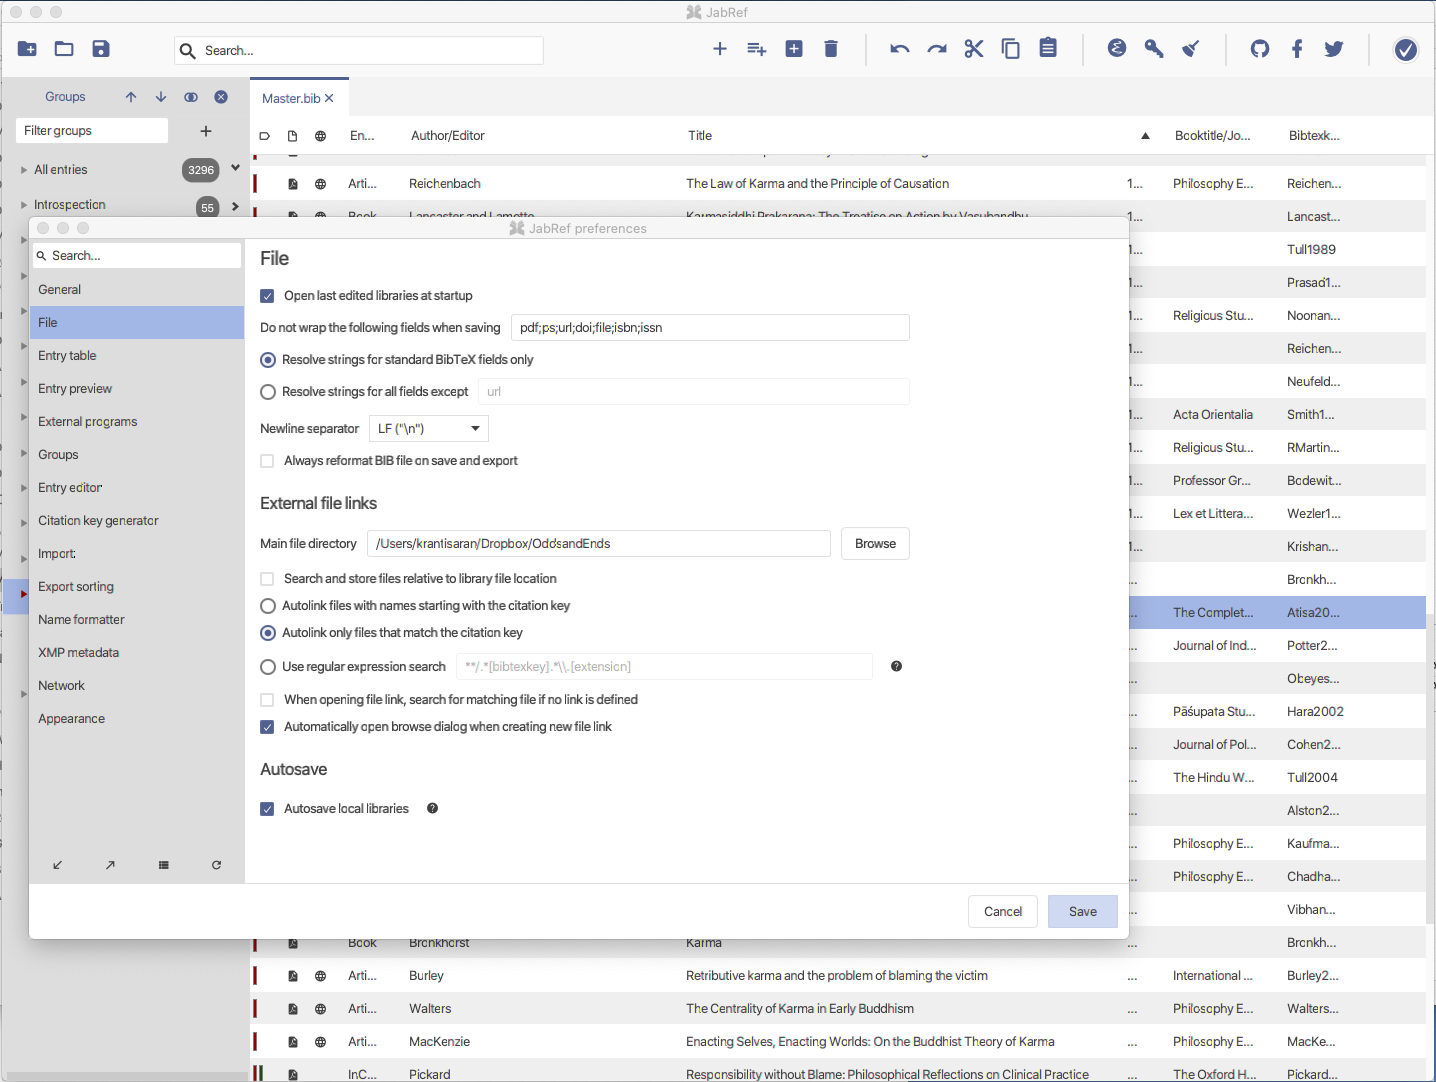Click the Browse button for main directory

[876, 544]
